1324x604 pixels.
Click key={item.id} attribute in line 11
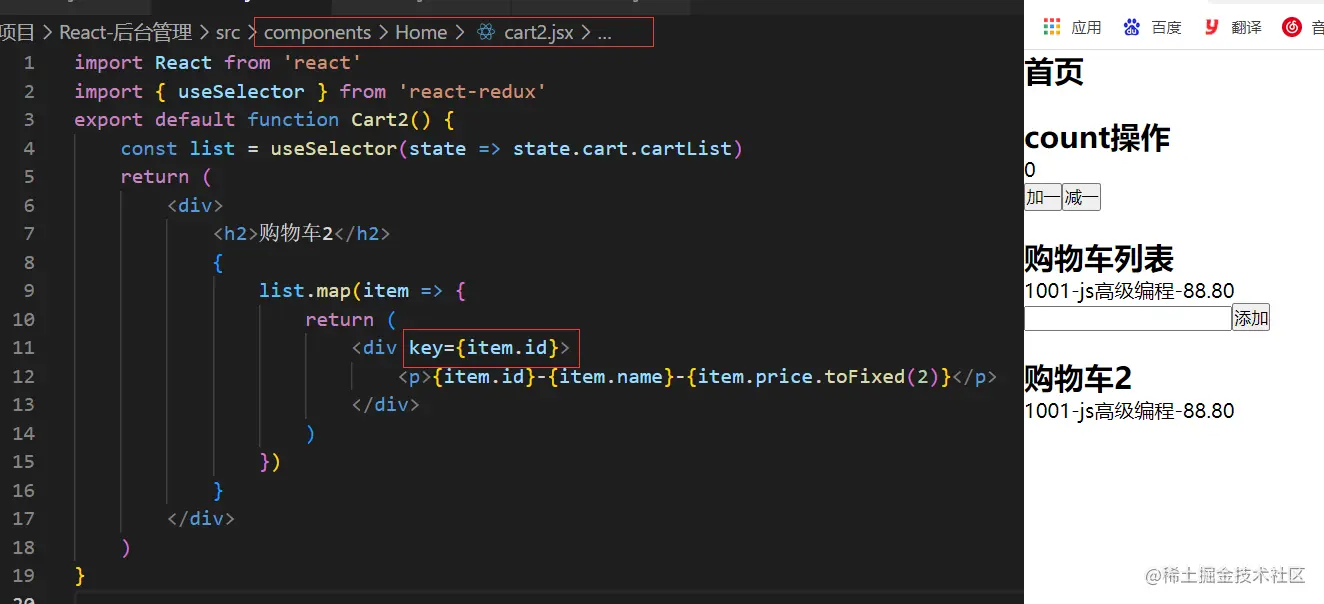pyautogui.click(x=483, y=348)
